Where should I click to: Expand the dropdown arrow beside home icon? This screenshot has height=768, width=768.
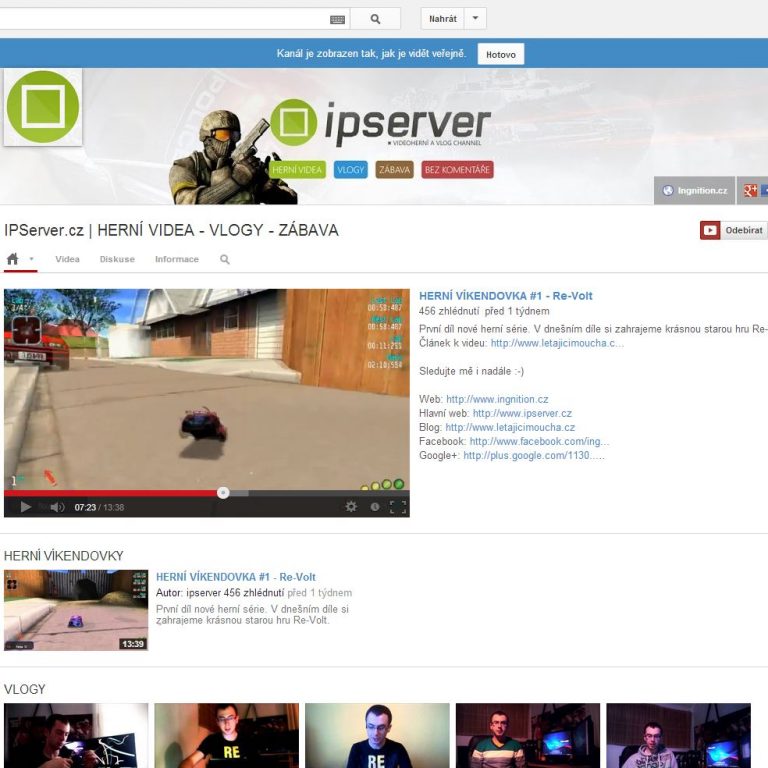31,259
